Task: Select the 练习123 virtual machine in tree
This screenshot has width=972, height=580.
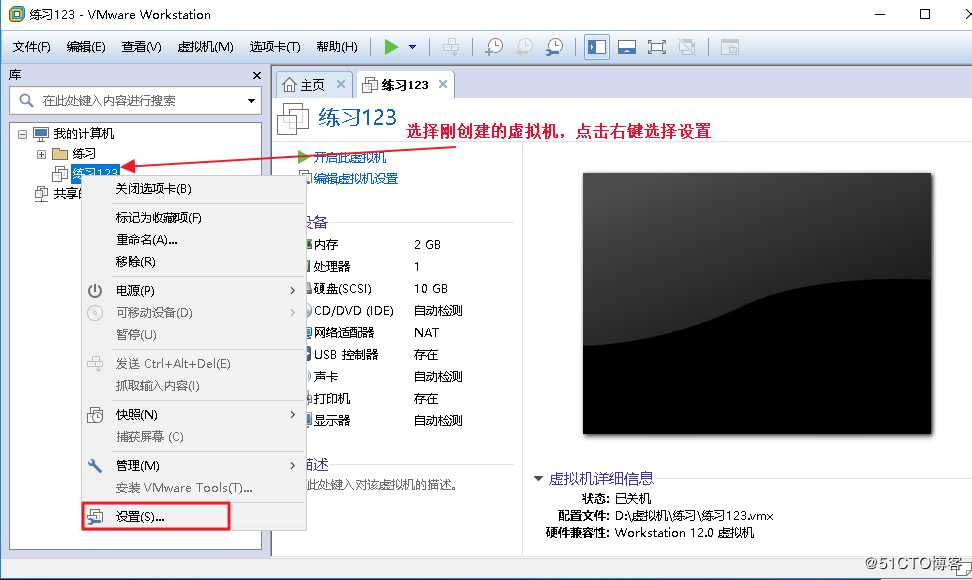Action: coord(95,172)
